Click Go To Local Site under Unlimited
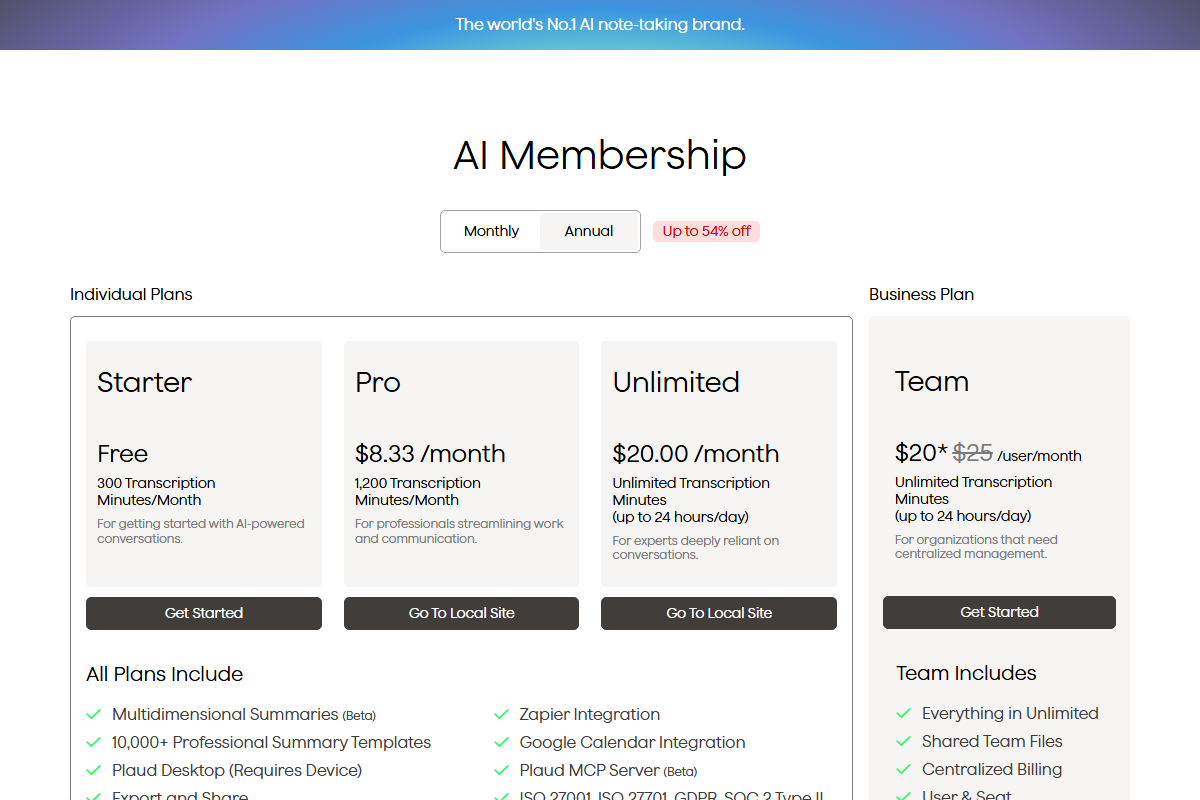The width and height of the screenshot is (1200, 800). point(719,613)
